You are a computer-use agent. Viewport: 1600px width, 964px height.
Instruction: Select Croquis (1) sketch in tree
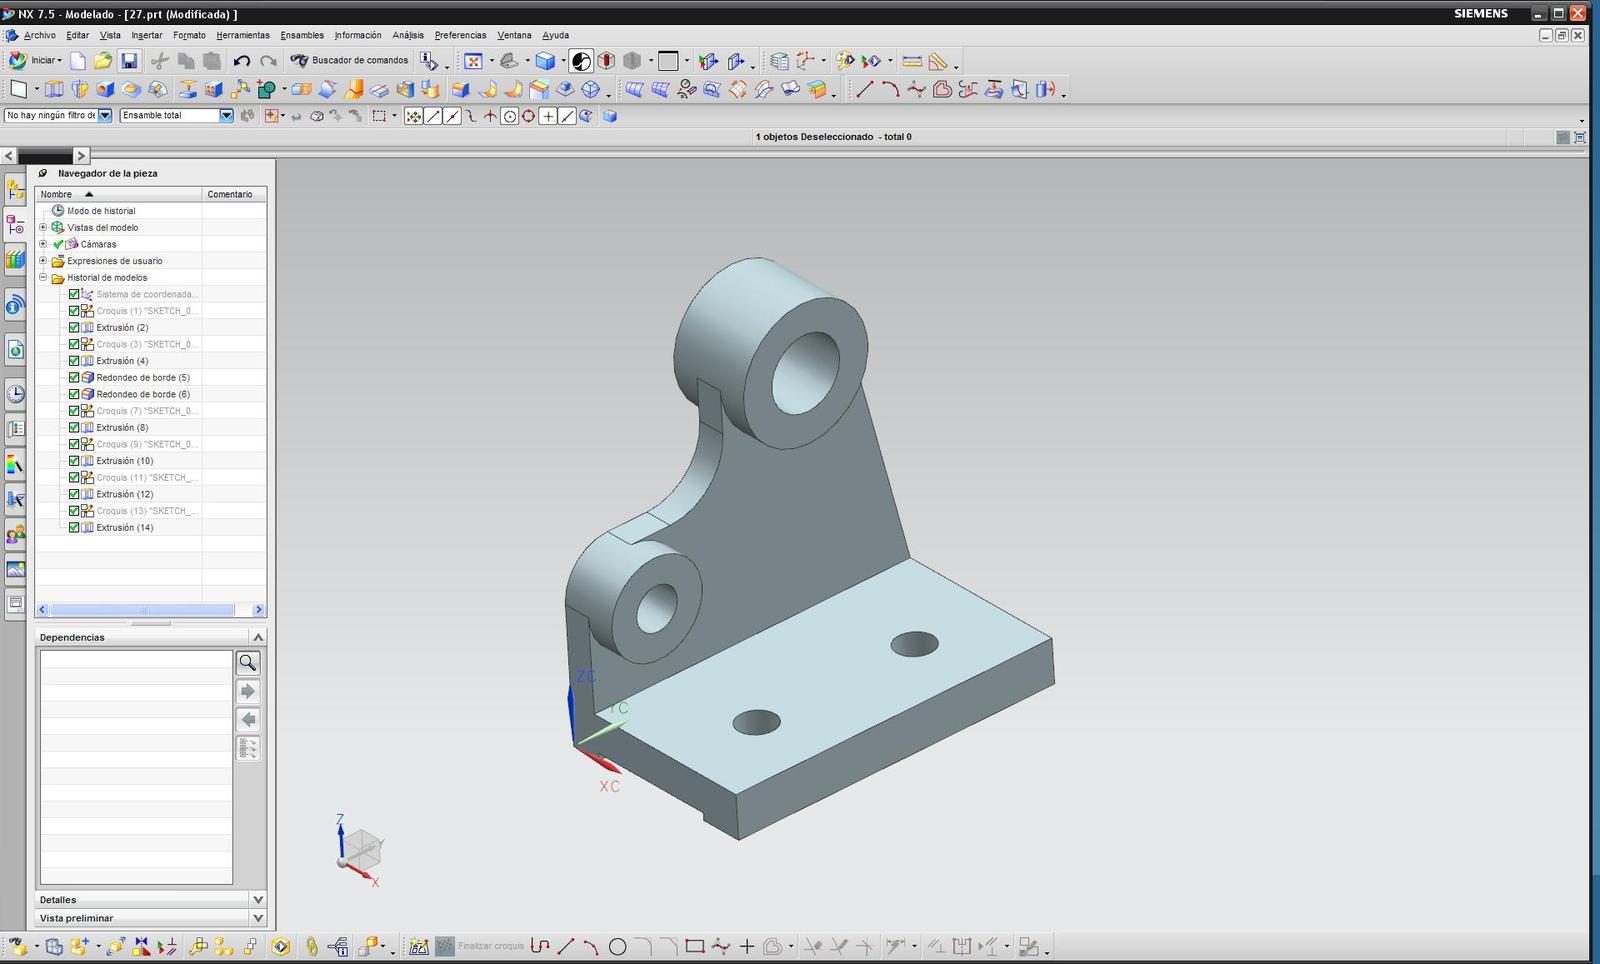tap(147, 311)
